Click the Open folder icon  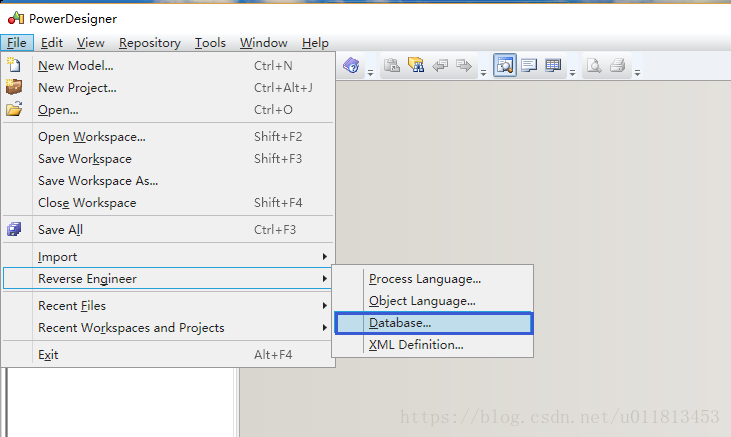[x=14, y=109]
